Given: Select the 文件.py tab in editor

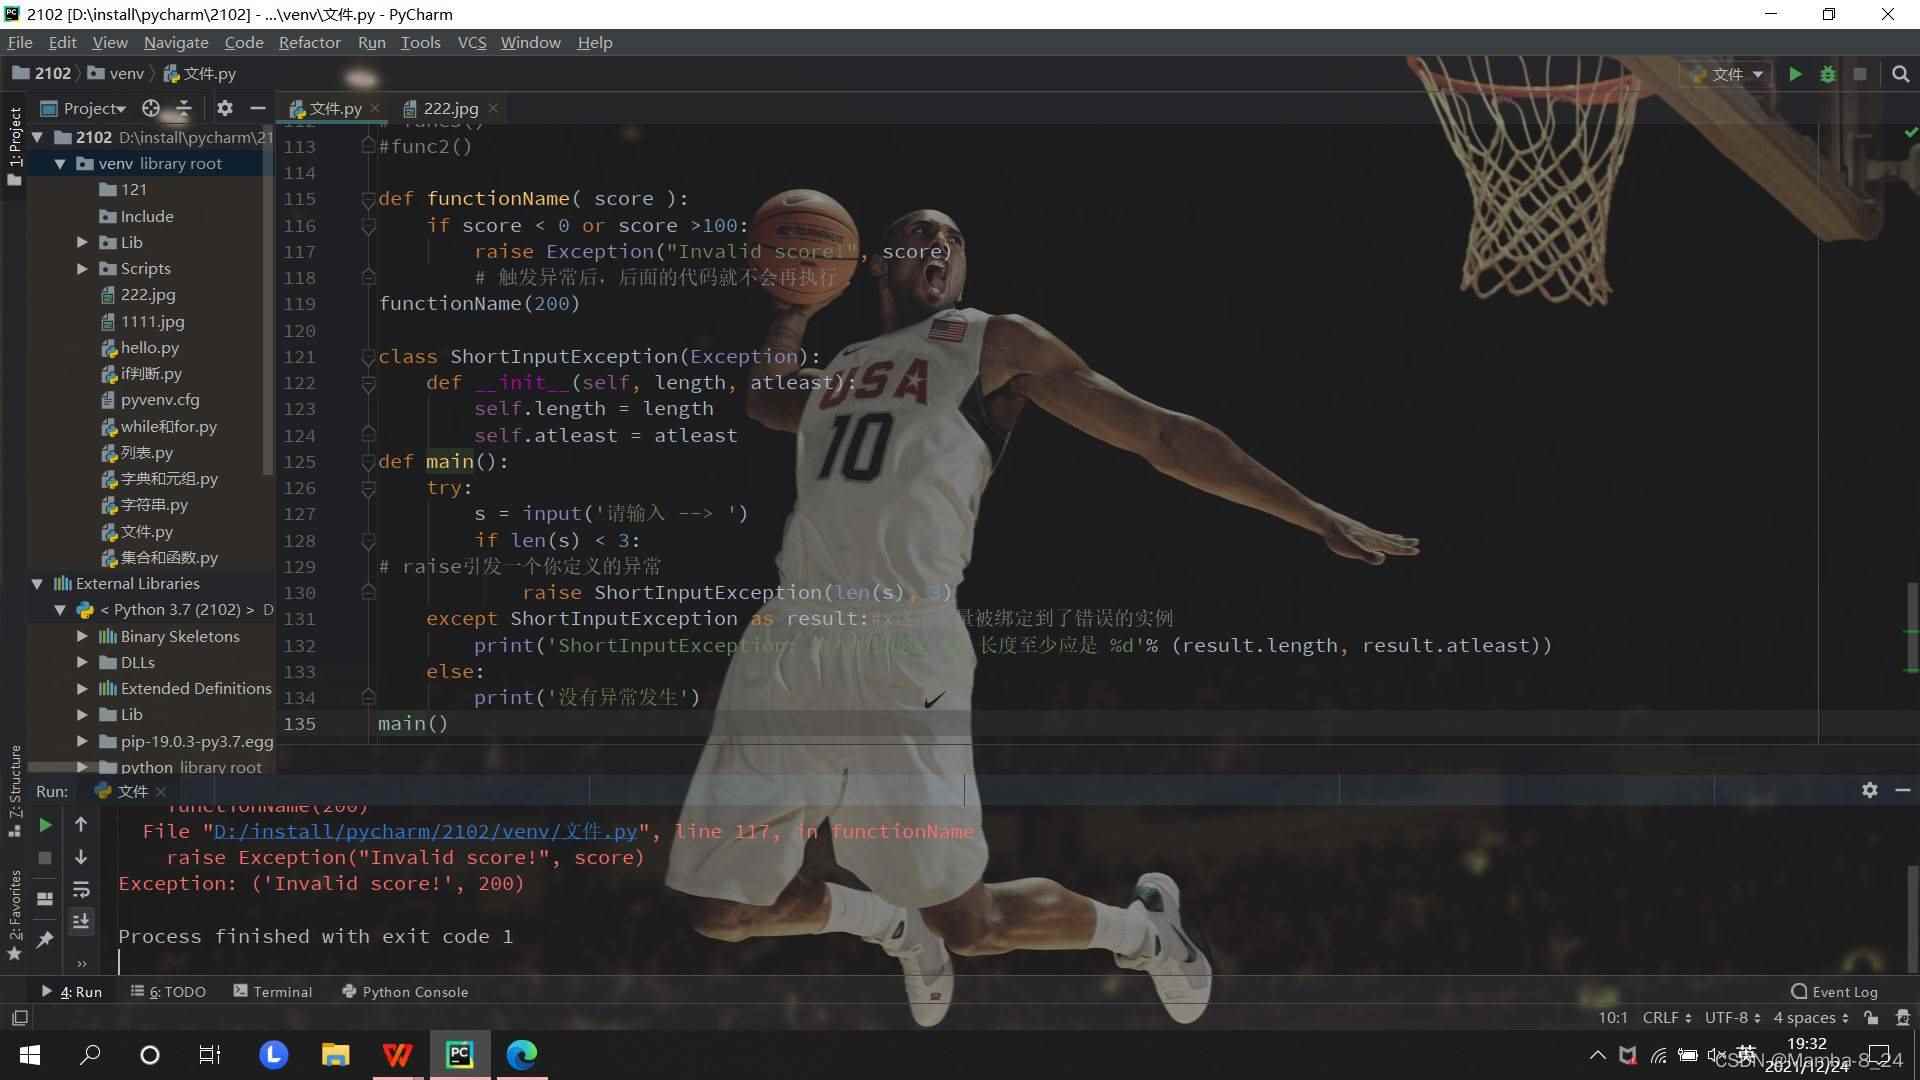Looking at the screenshot, I should click(x=334, y=108).
